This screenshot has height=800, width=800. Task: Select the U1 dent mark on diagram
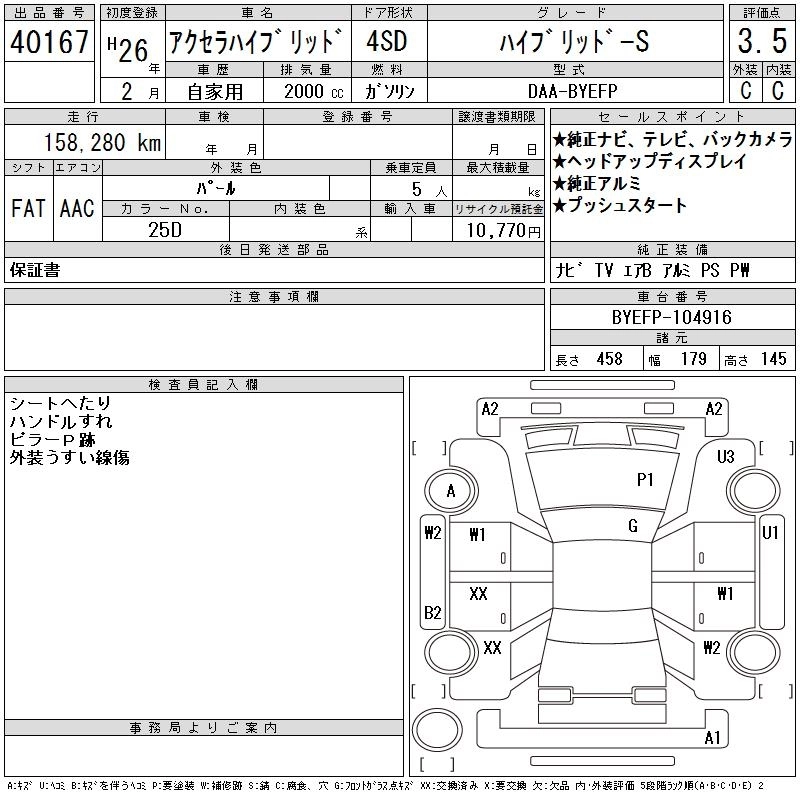click(770, 534)
